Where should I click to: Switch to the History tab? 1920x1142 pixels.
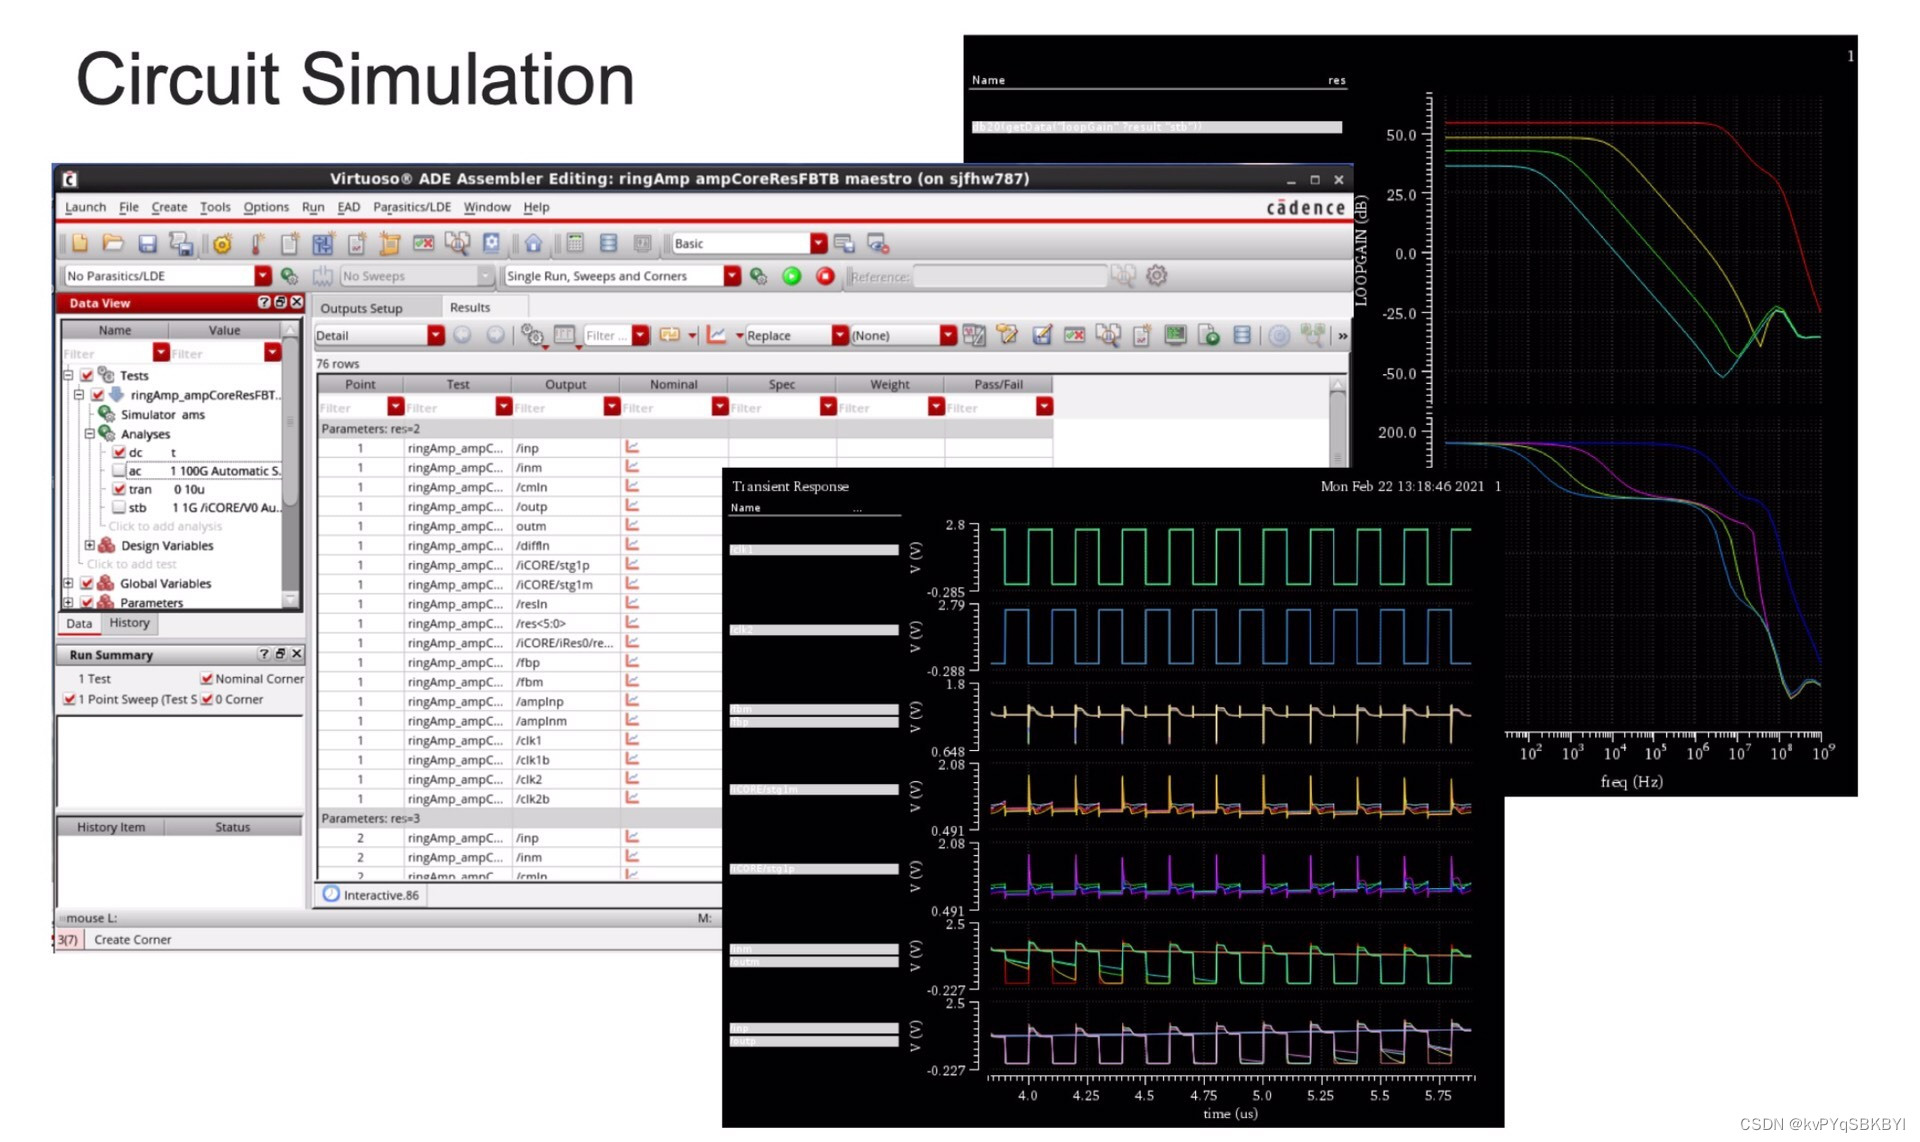coord(129,623)
